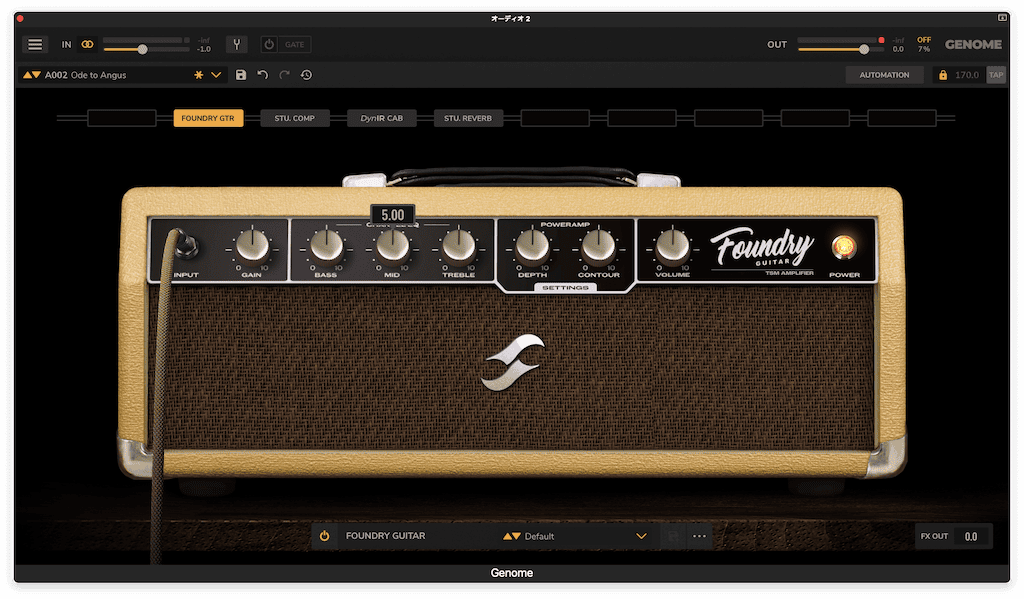
Task: Click the window expand icon in title bar
Action: coord(1002,18)
